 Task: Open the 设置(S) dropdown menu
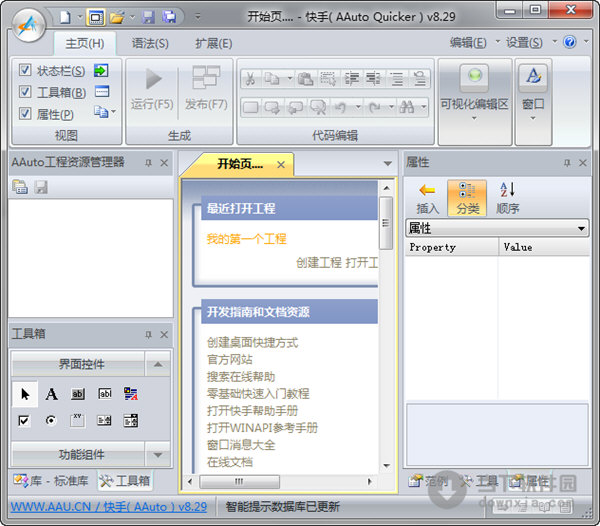coord(524,42)
